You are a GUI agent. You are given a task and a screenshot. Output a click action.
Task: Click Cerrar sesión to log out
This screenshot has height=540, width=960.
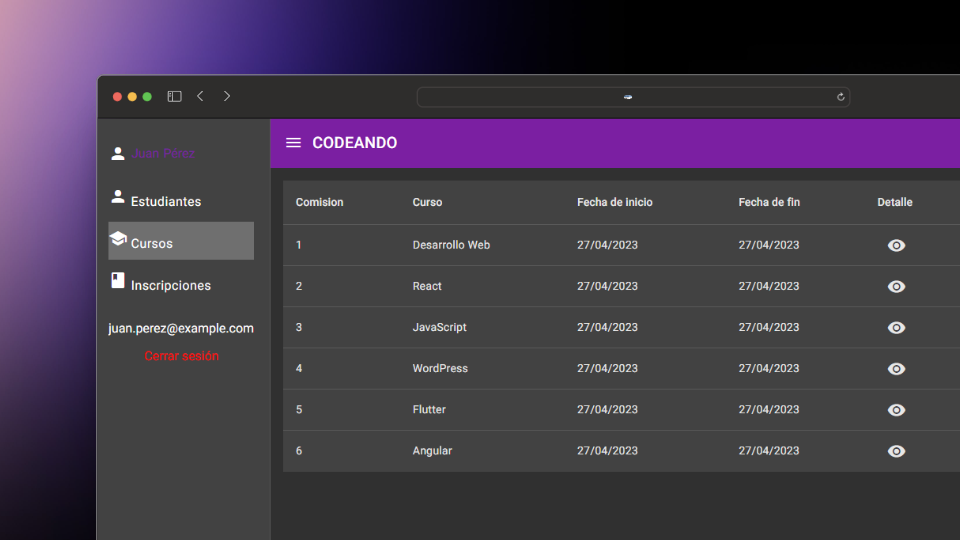[x=181, y=356]
